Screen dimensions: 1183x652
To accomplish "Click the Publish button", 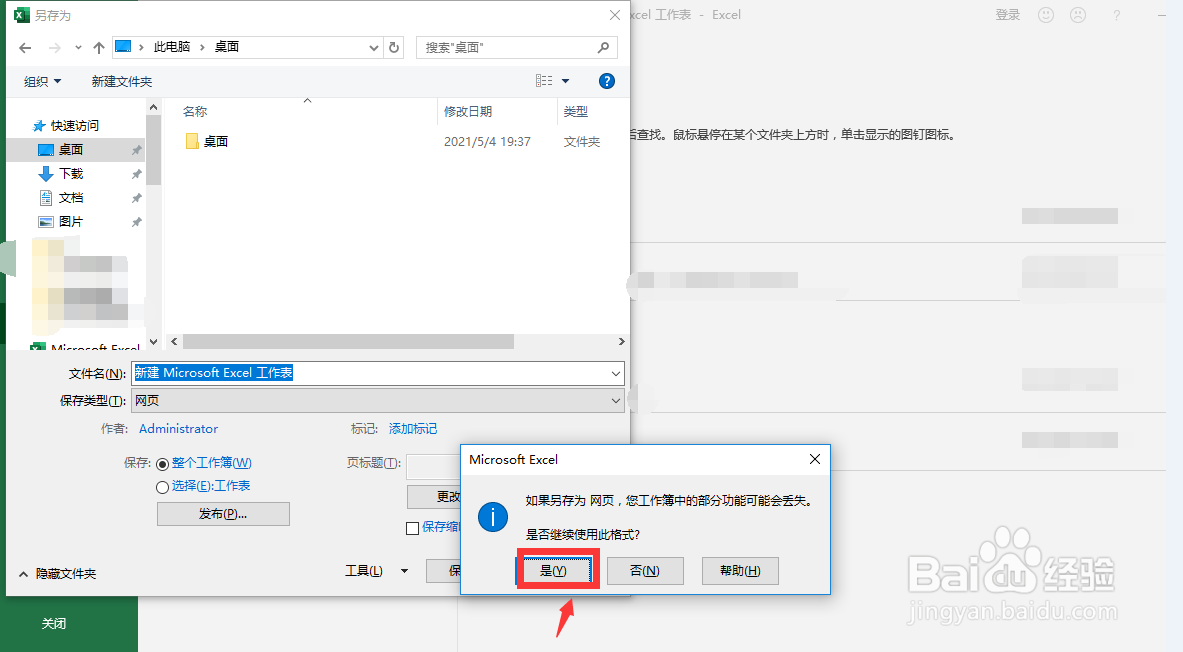I will [223, 514].
